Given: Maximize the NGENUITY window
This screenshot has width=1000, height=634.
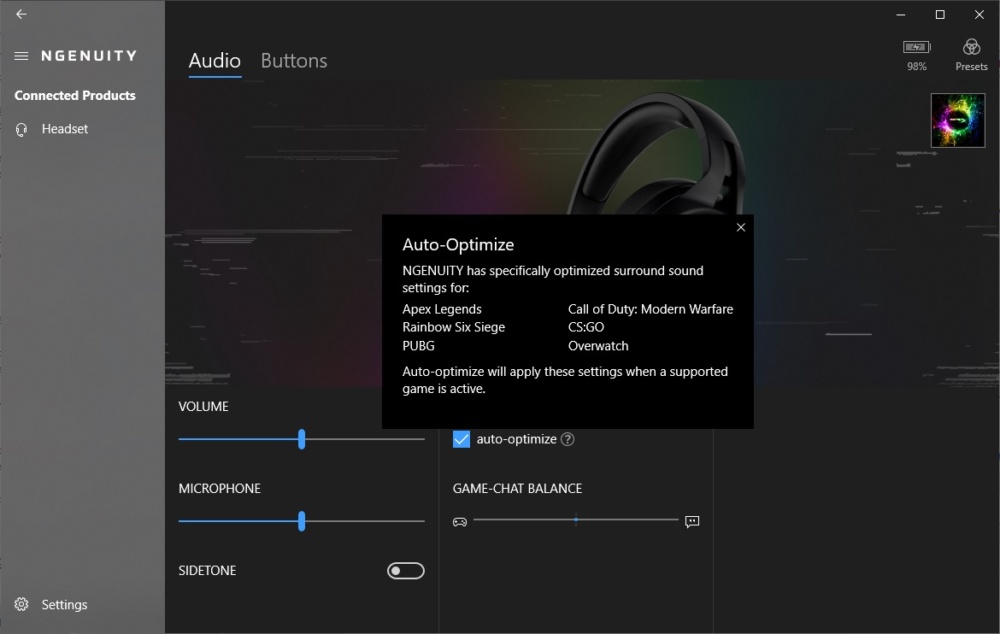Looking at the screenshot, I should [940, 14].
